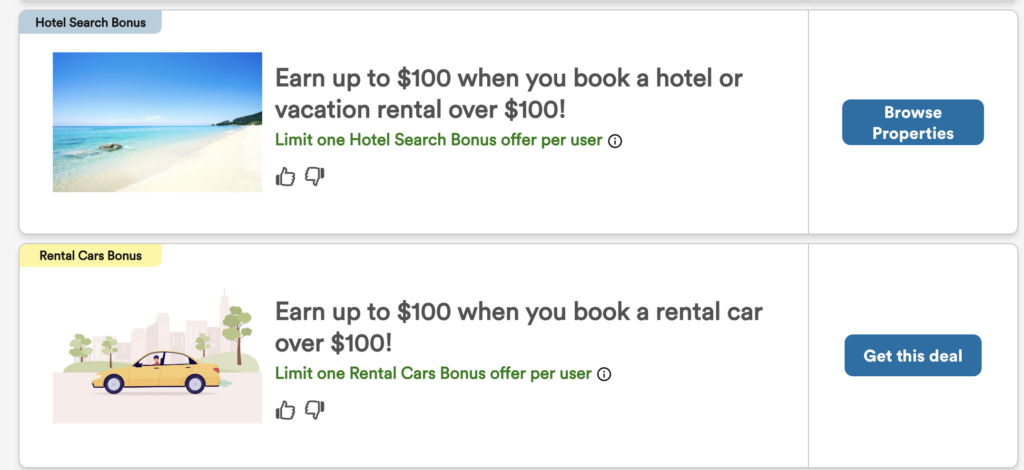The height and width of the screenshot is (470, 1024).
Task: Click the Browse Properties button
Action: (x=912, y=122)
